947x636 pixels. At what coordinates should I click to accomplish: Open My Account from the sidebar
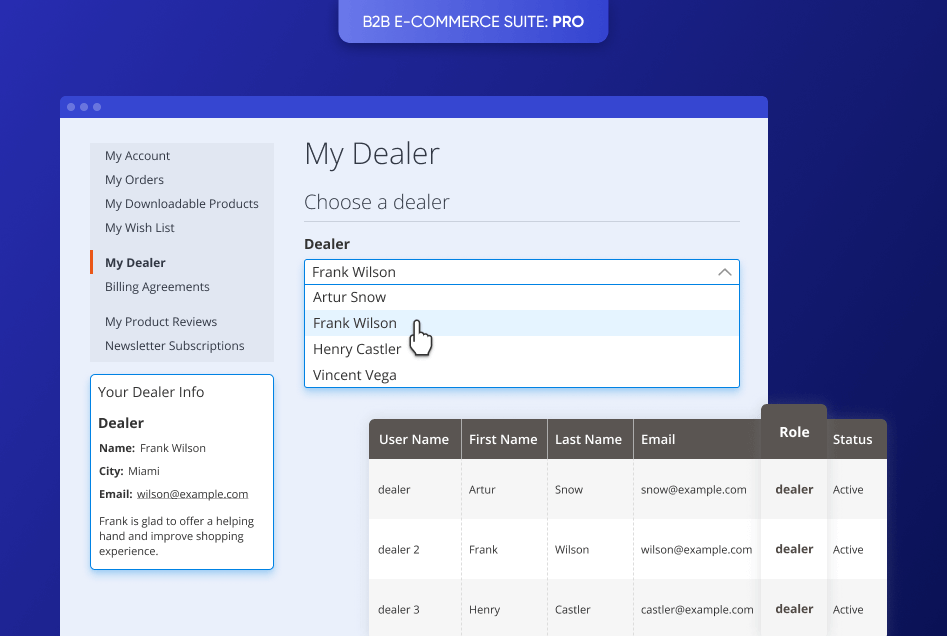click(137, 155)
